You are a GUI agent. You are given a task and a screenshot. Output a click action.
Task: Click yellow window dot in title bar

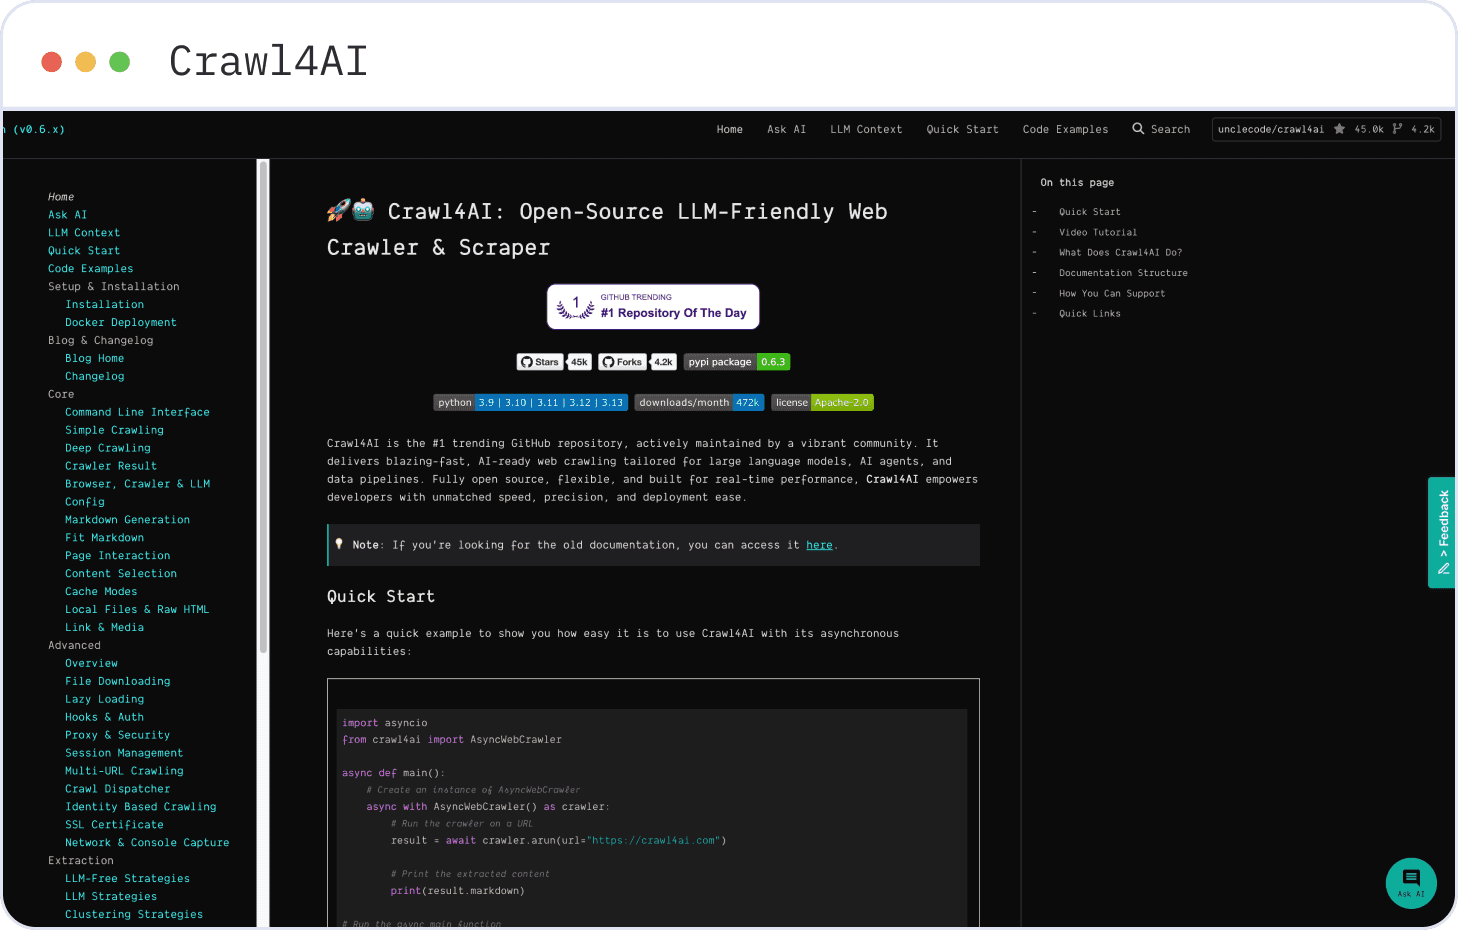pyautogui.click(x=86, y=62)
